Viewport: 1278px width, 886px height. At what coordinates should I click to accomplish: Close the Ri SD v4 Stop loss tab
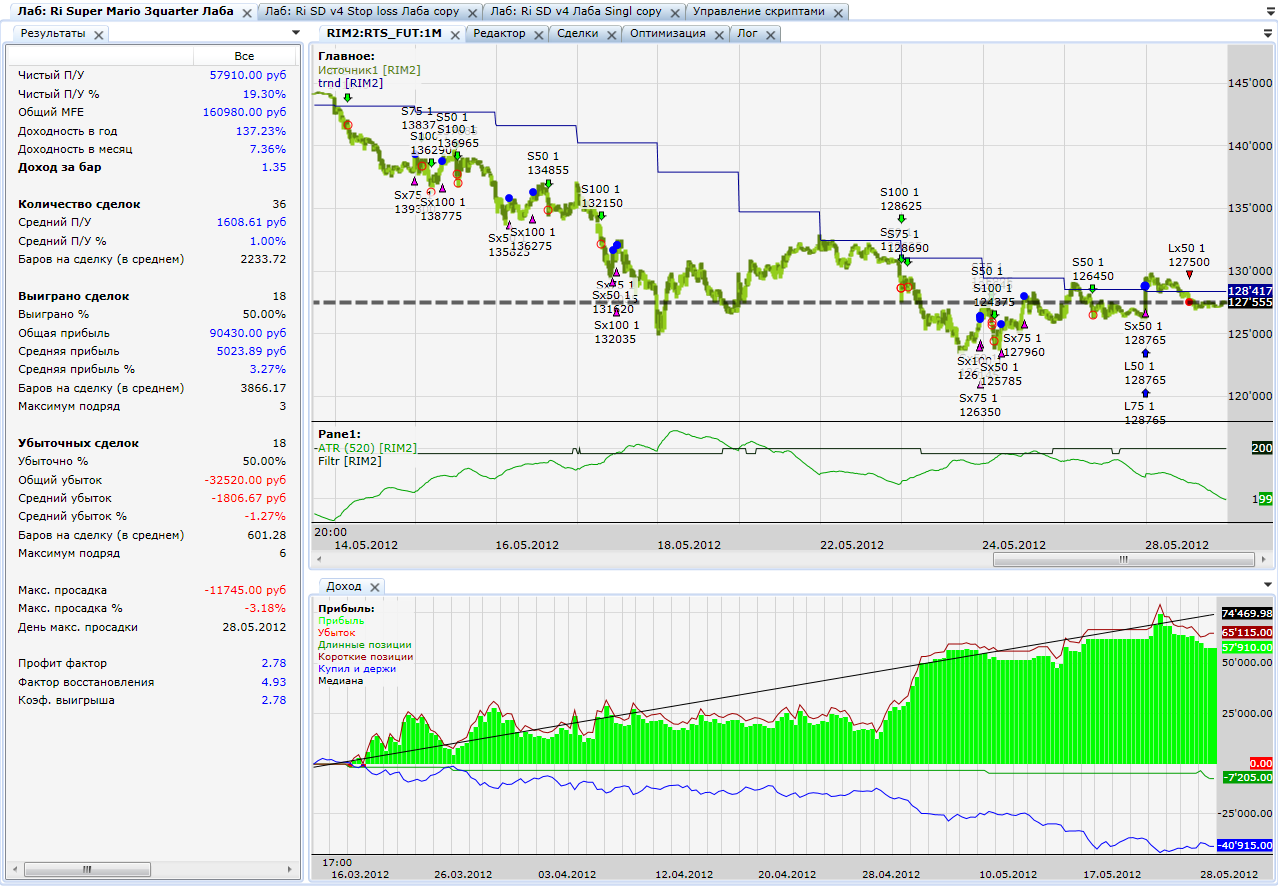tap(470, 13)
